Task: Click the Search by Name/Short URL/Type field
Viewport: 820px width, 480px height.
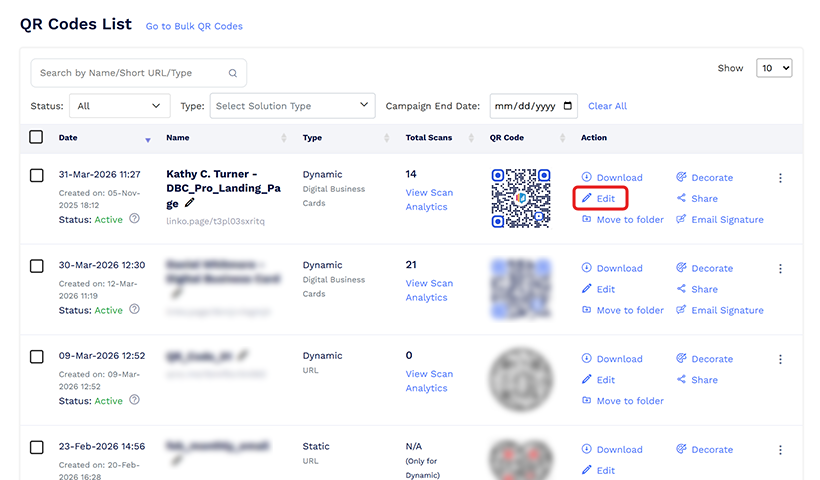Action: (x=139, y=73)
